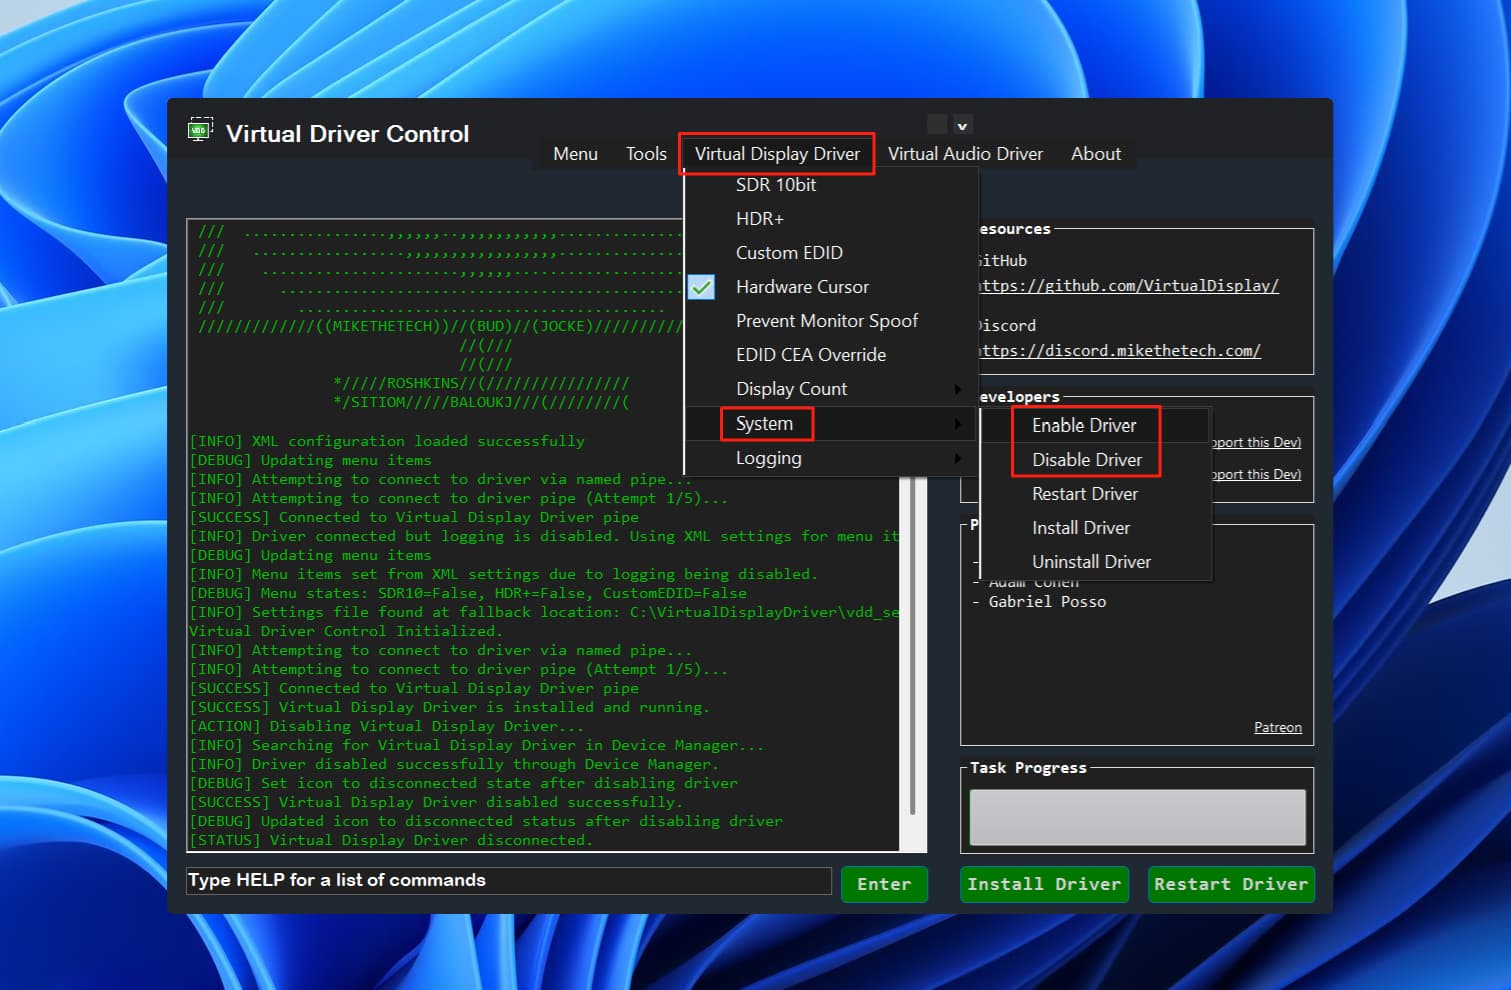Open the Tools menu
This screenshot has width=1511, height=990.
[x=646, y=154]
